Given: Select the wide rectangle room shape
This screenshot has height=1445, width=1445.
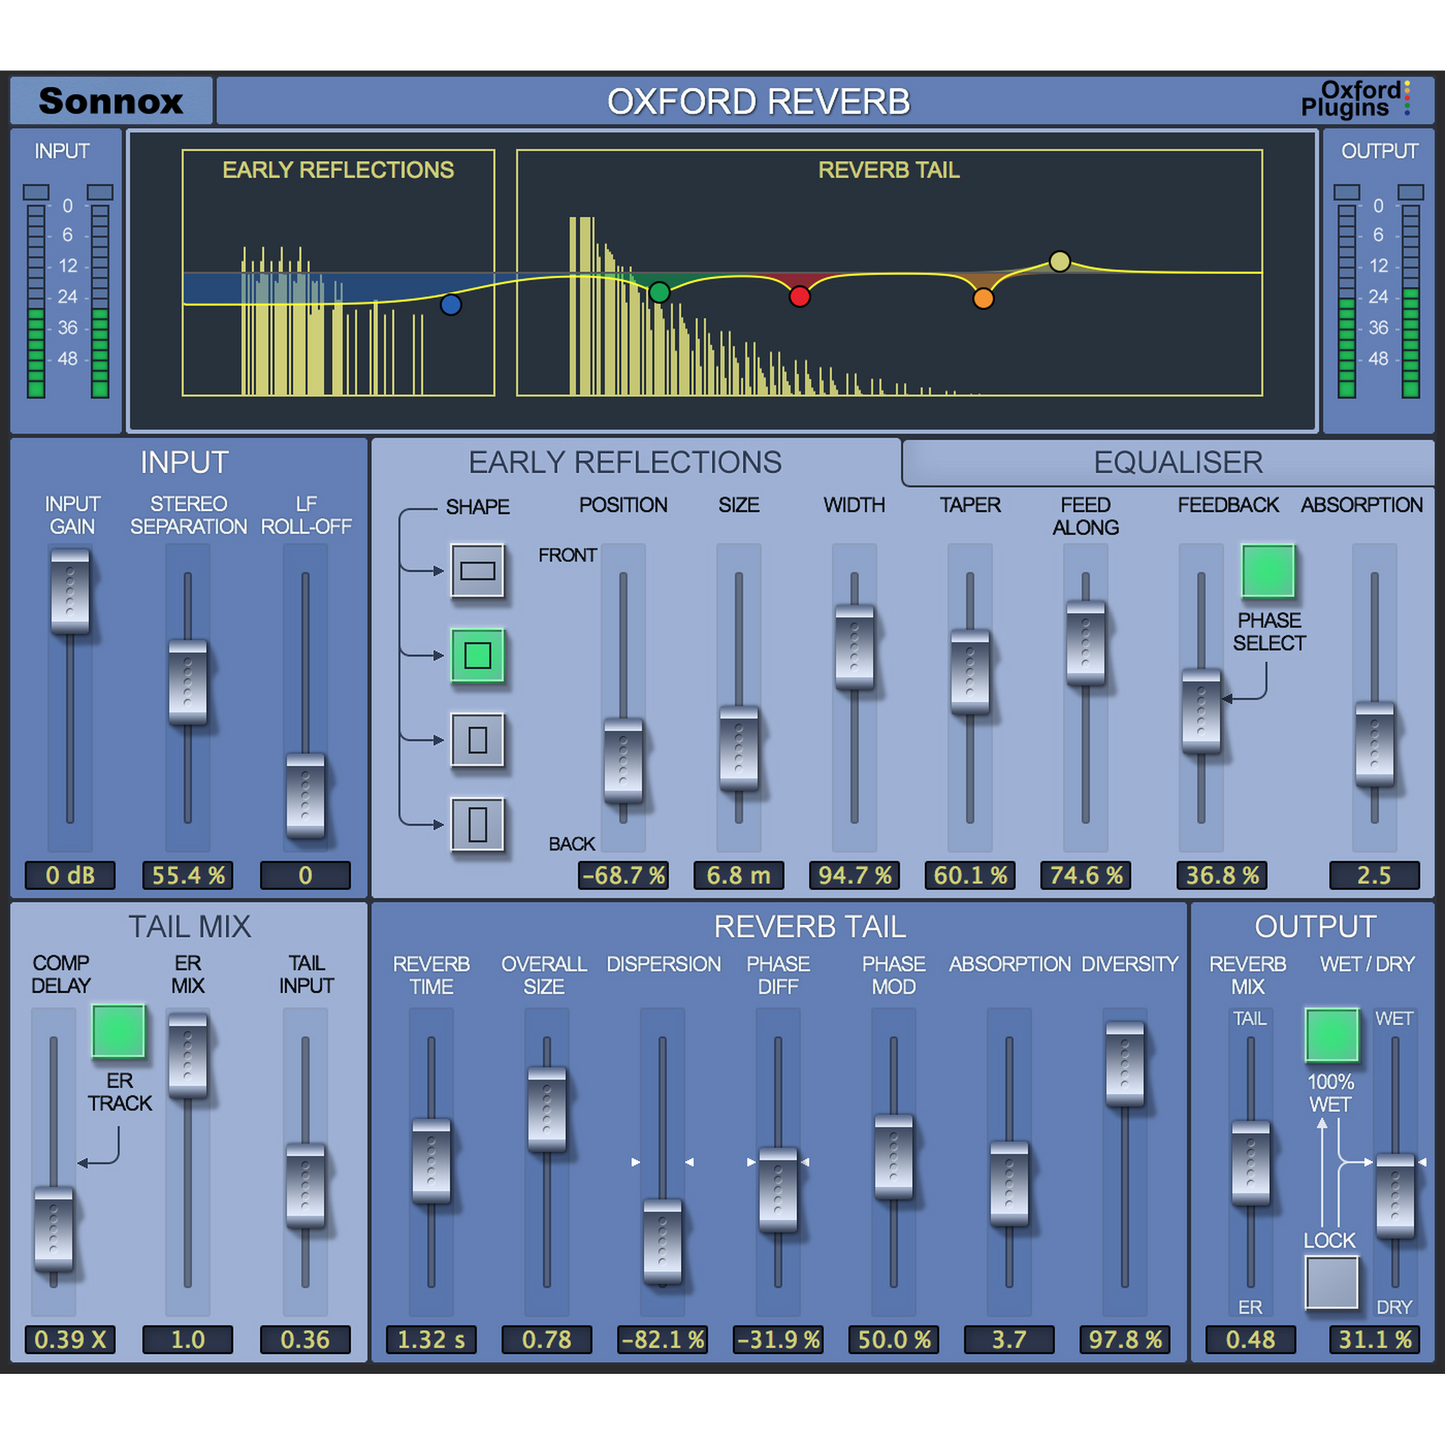Looking at the screenshot, I should click(x=477, y=571).
